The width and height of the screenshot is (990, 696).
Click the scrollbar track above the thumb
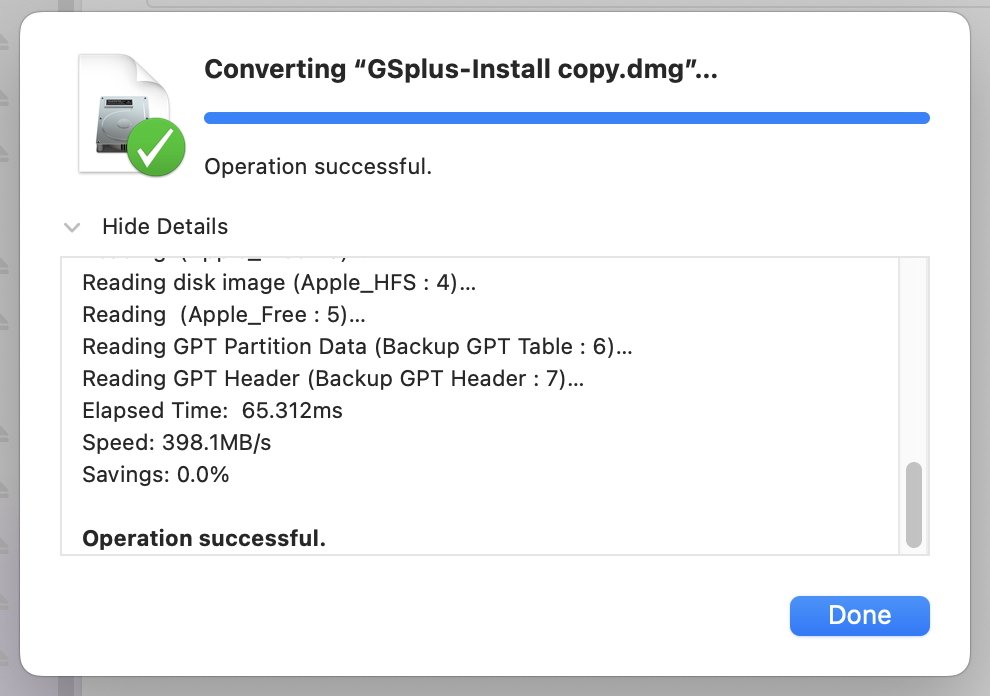tap(913, 360)
